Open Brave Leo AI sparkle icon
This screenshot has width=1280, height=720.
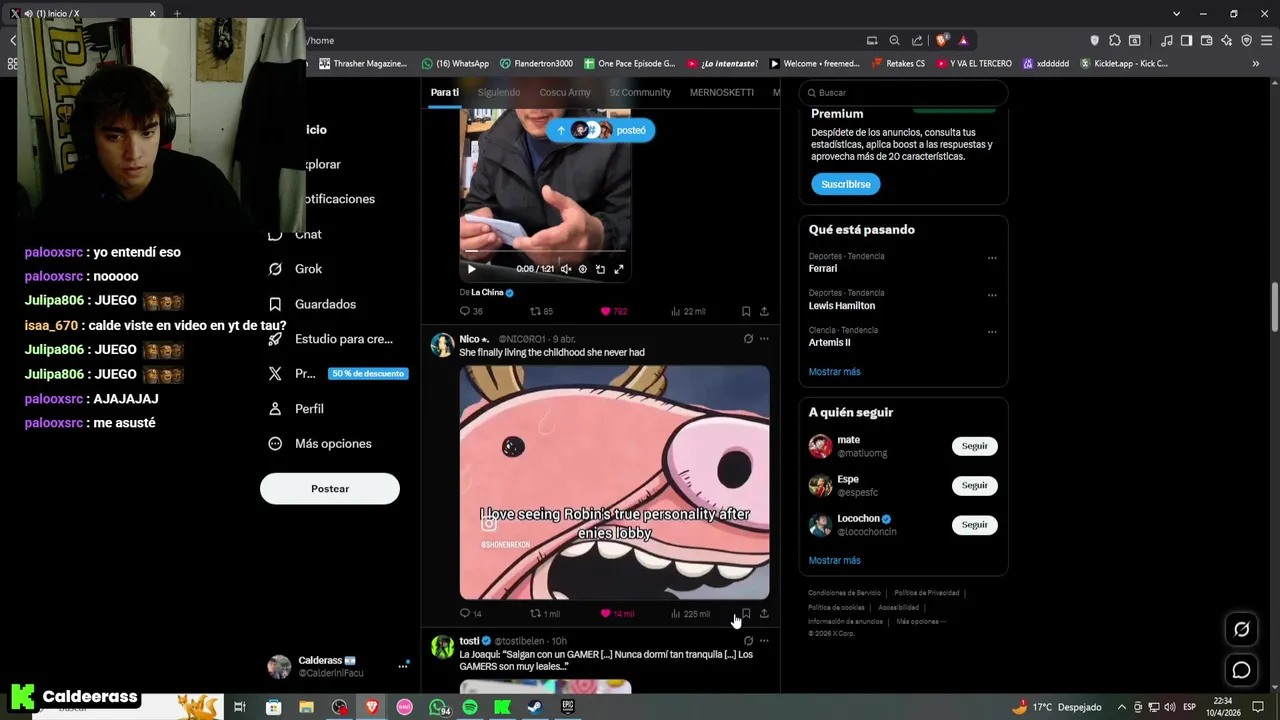coord(1226,40)
